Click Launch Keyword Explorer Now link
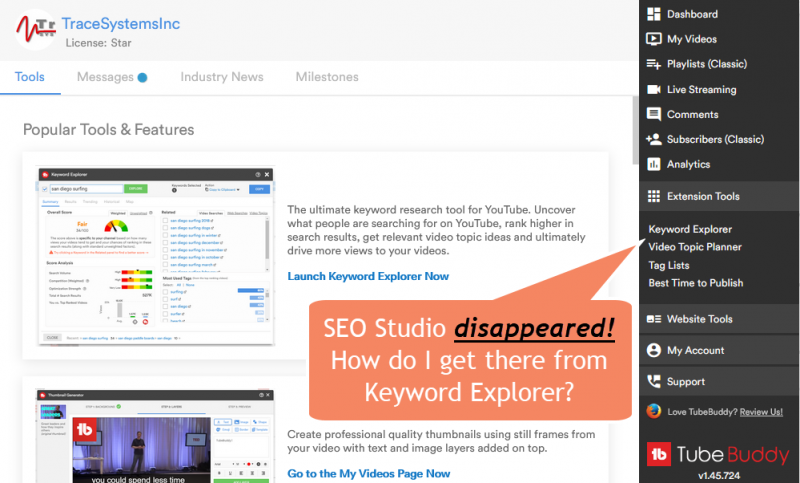Image resolution: width=800 pixels, height=483 pixels. pos(367,276)
